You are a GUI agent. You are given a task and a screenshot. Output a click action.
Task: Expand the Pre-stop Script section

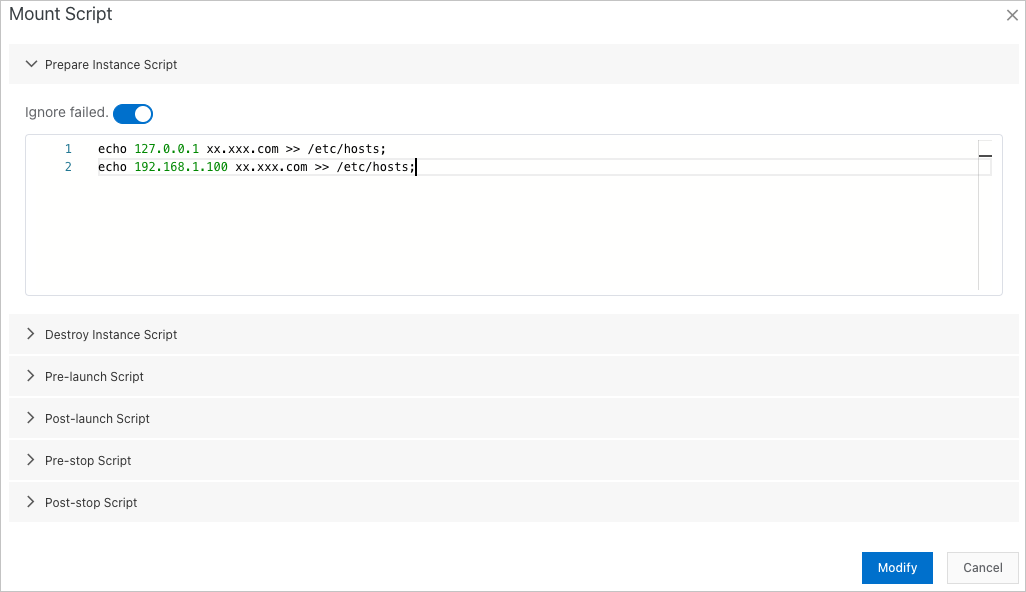[x=88, y=460]
